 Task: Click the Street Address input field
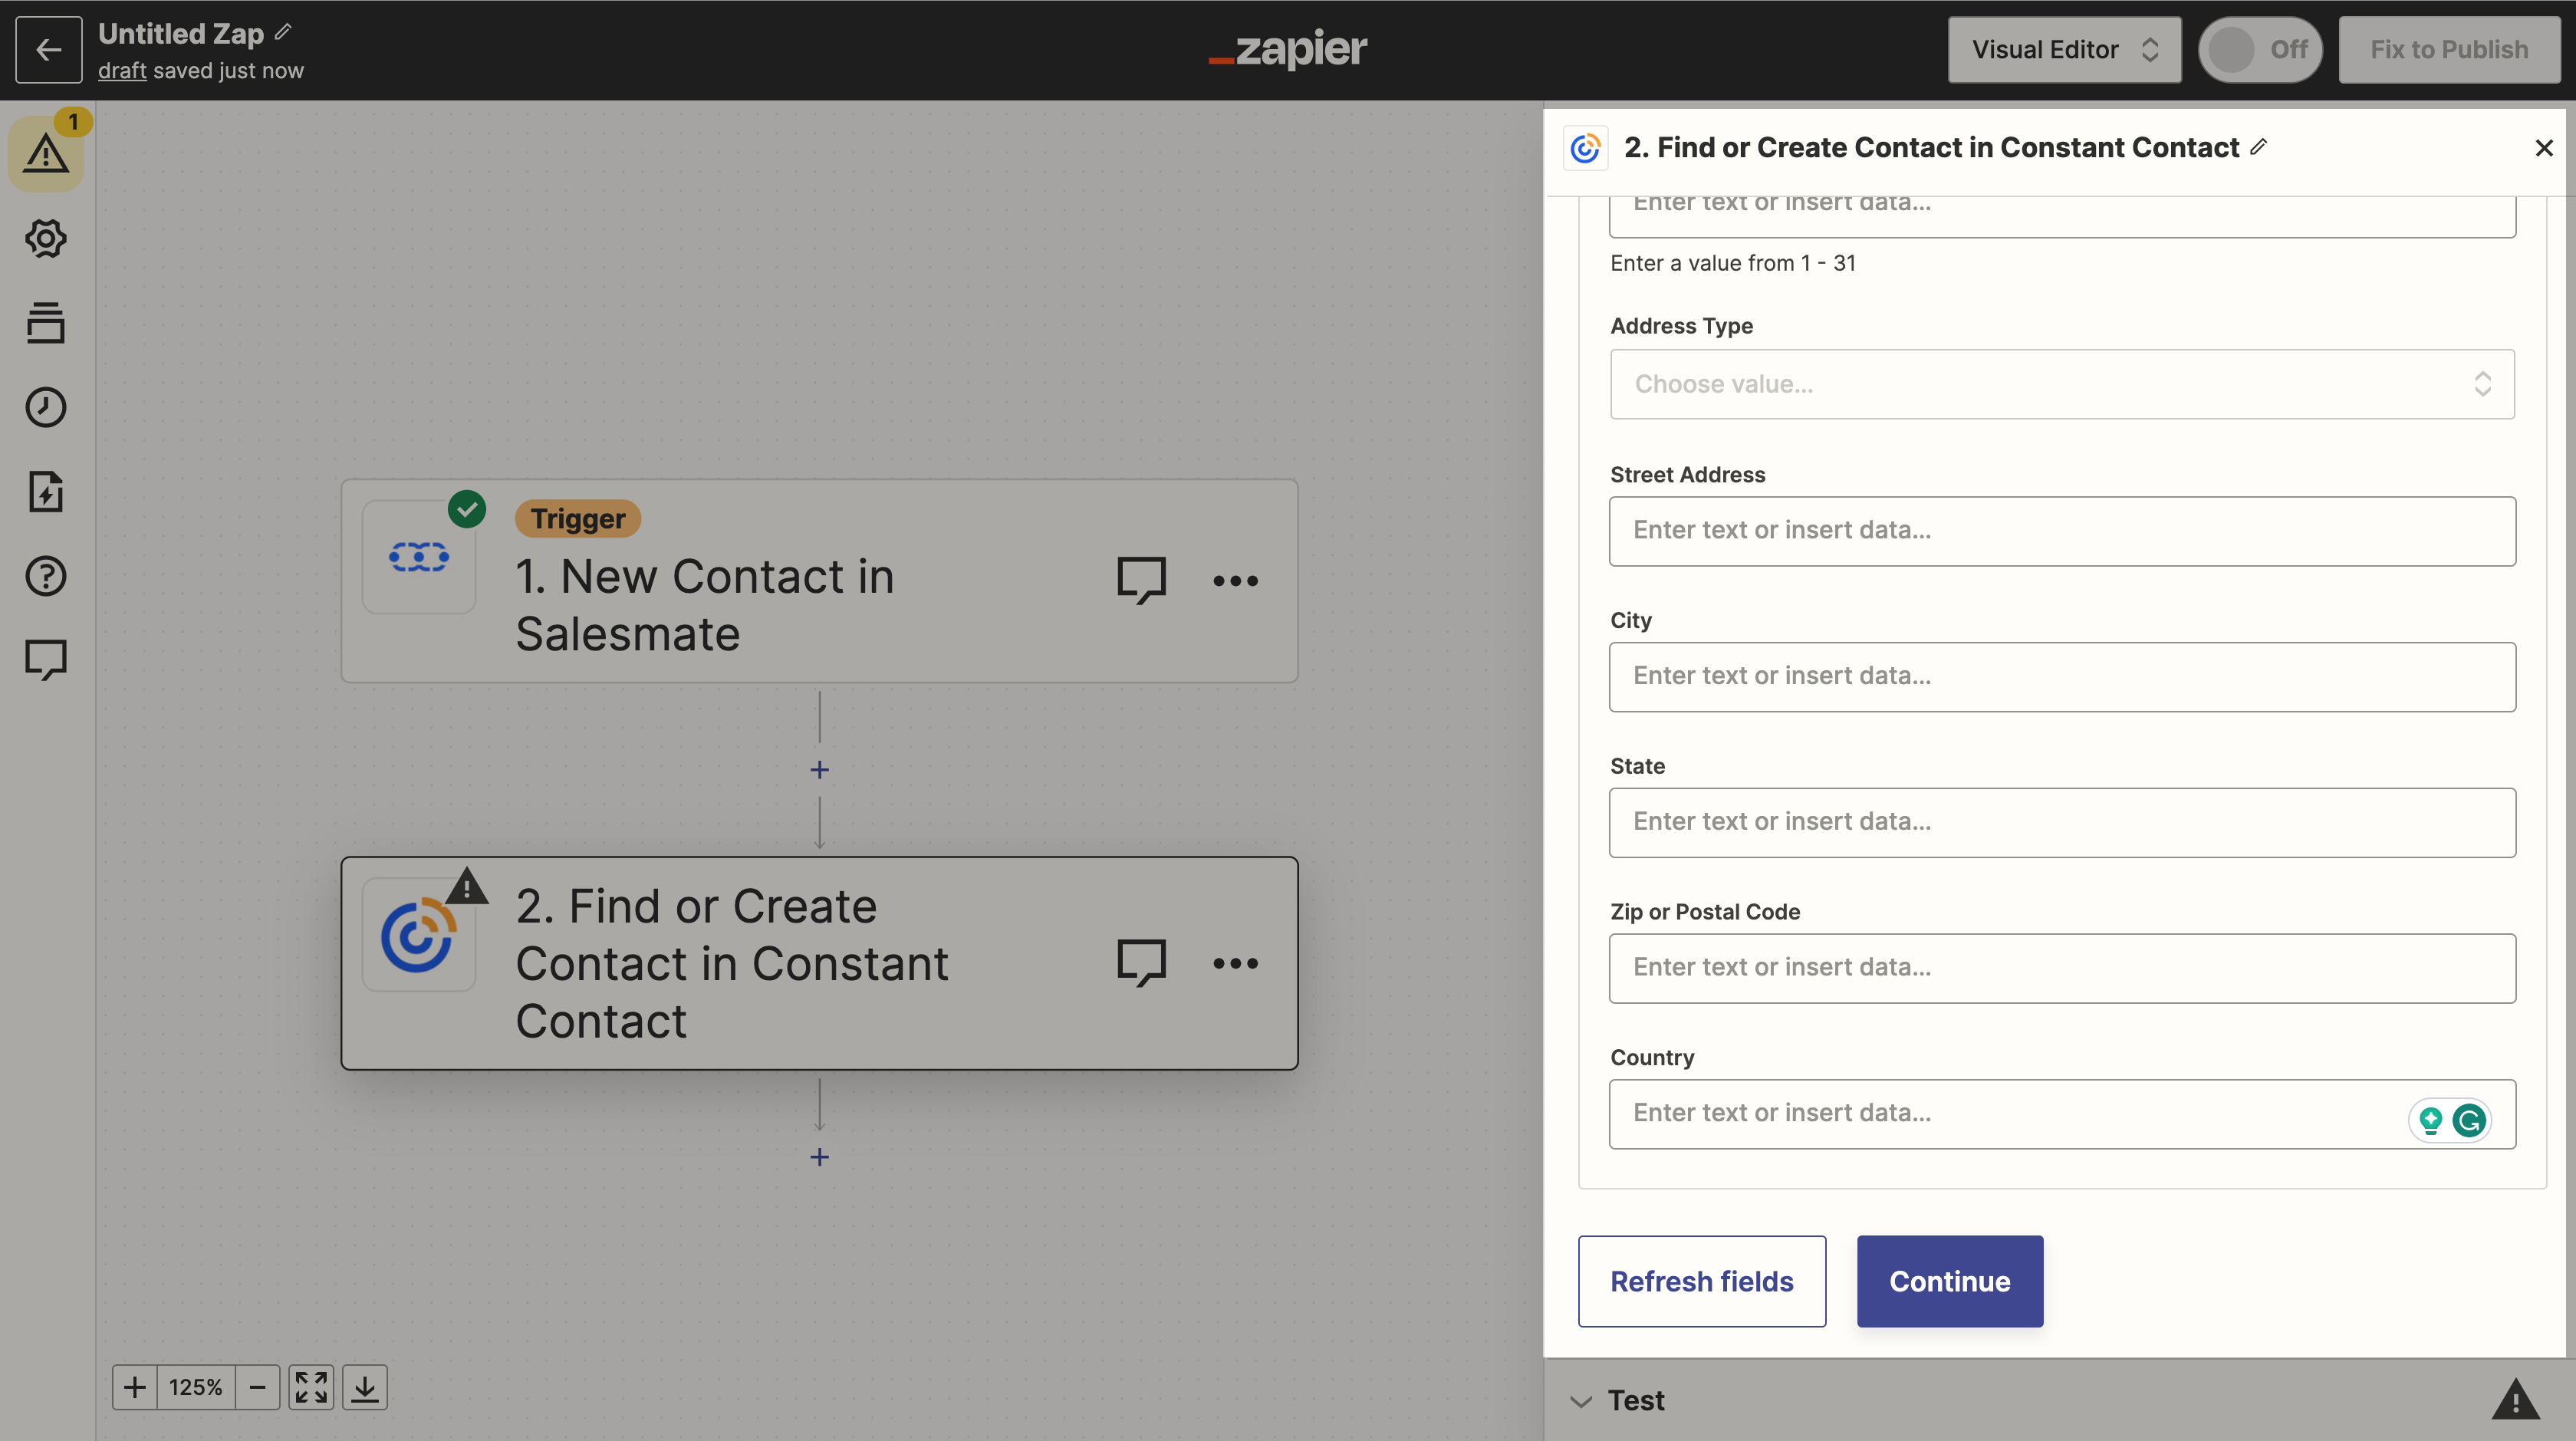(x=2062, y=531)
